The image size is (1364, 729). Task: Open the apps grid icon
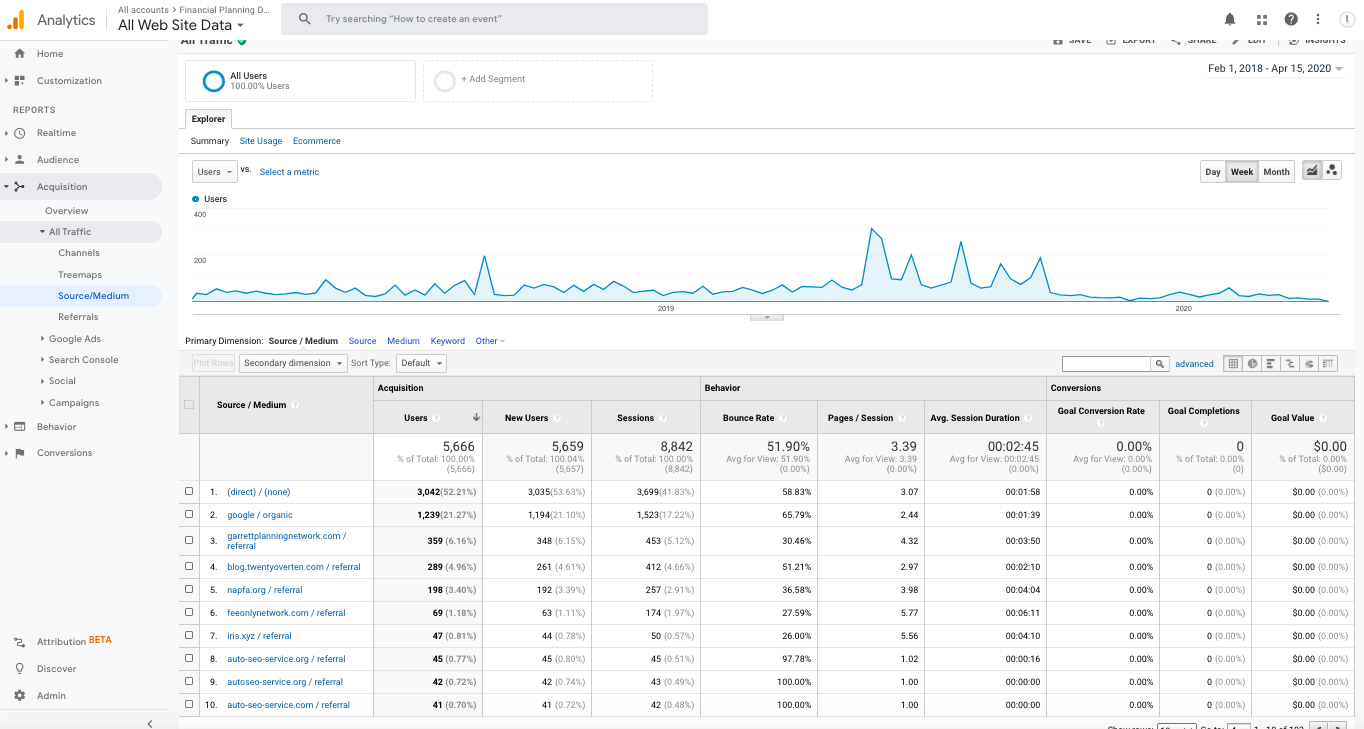click(x=1261, y=19)
